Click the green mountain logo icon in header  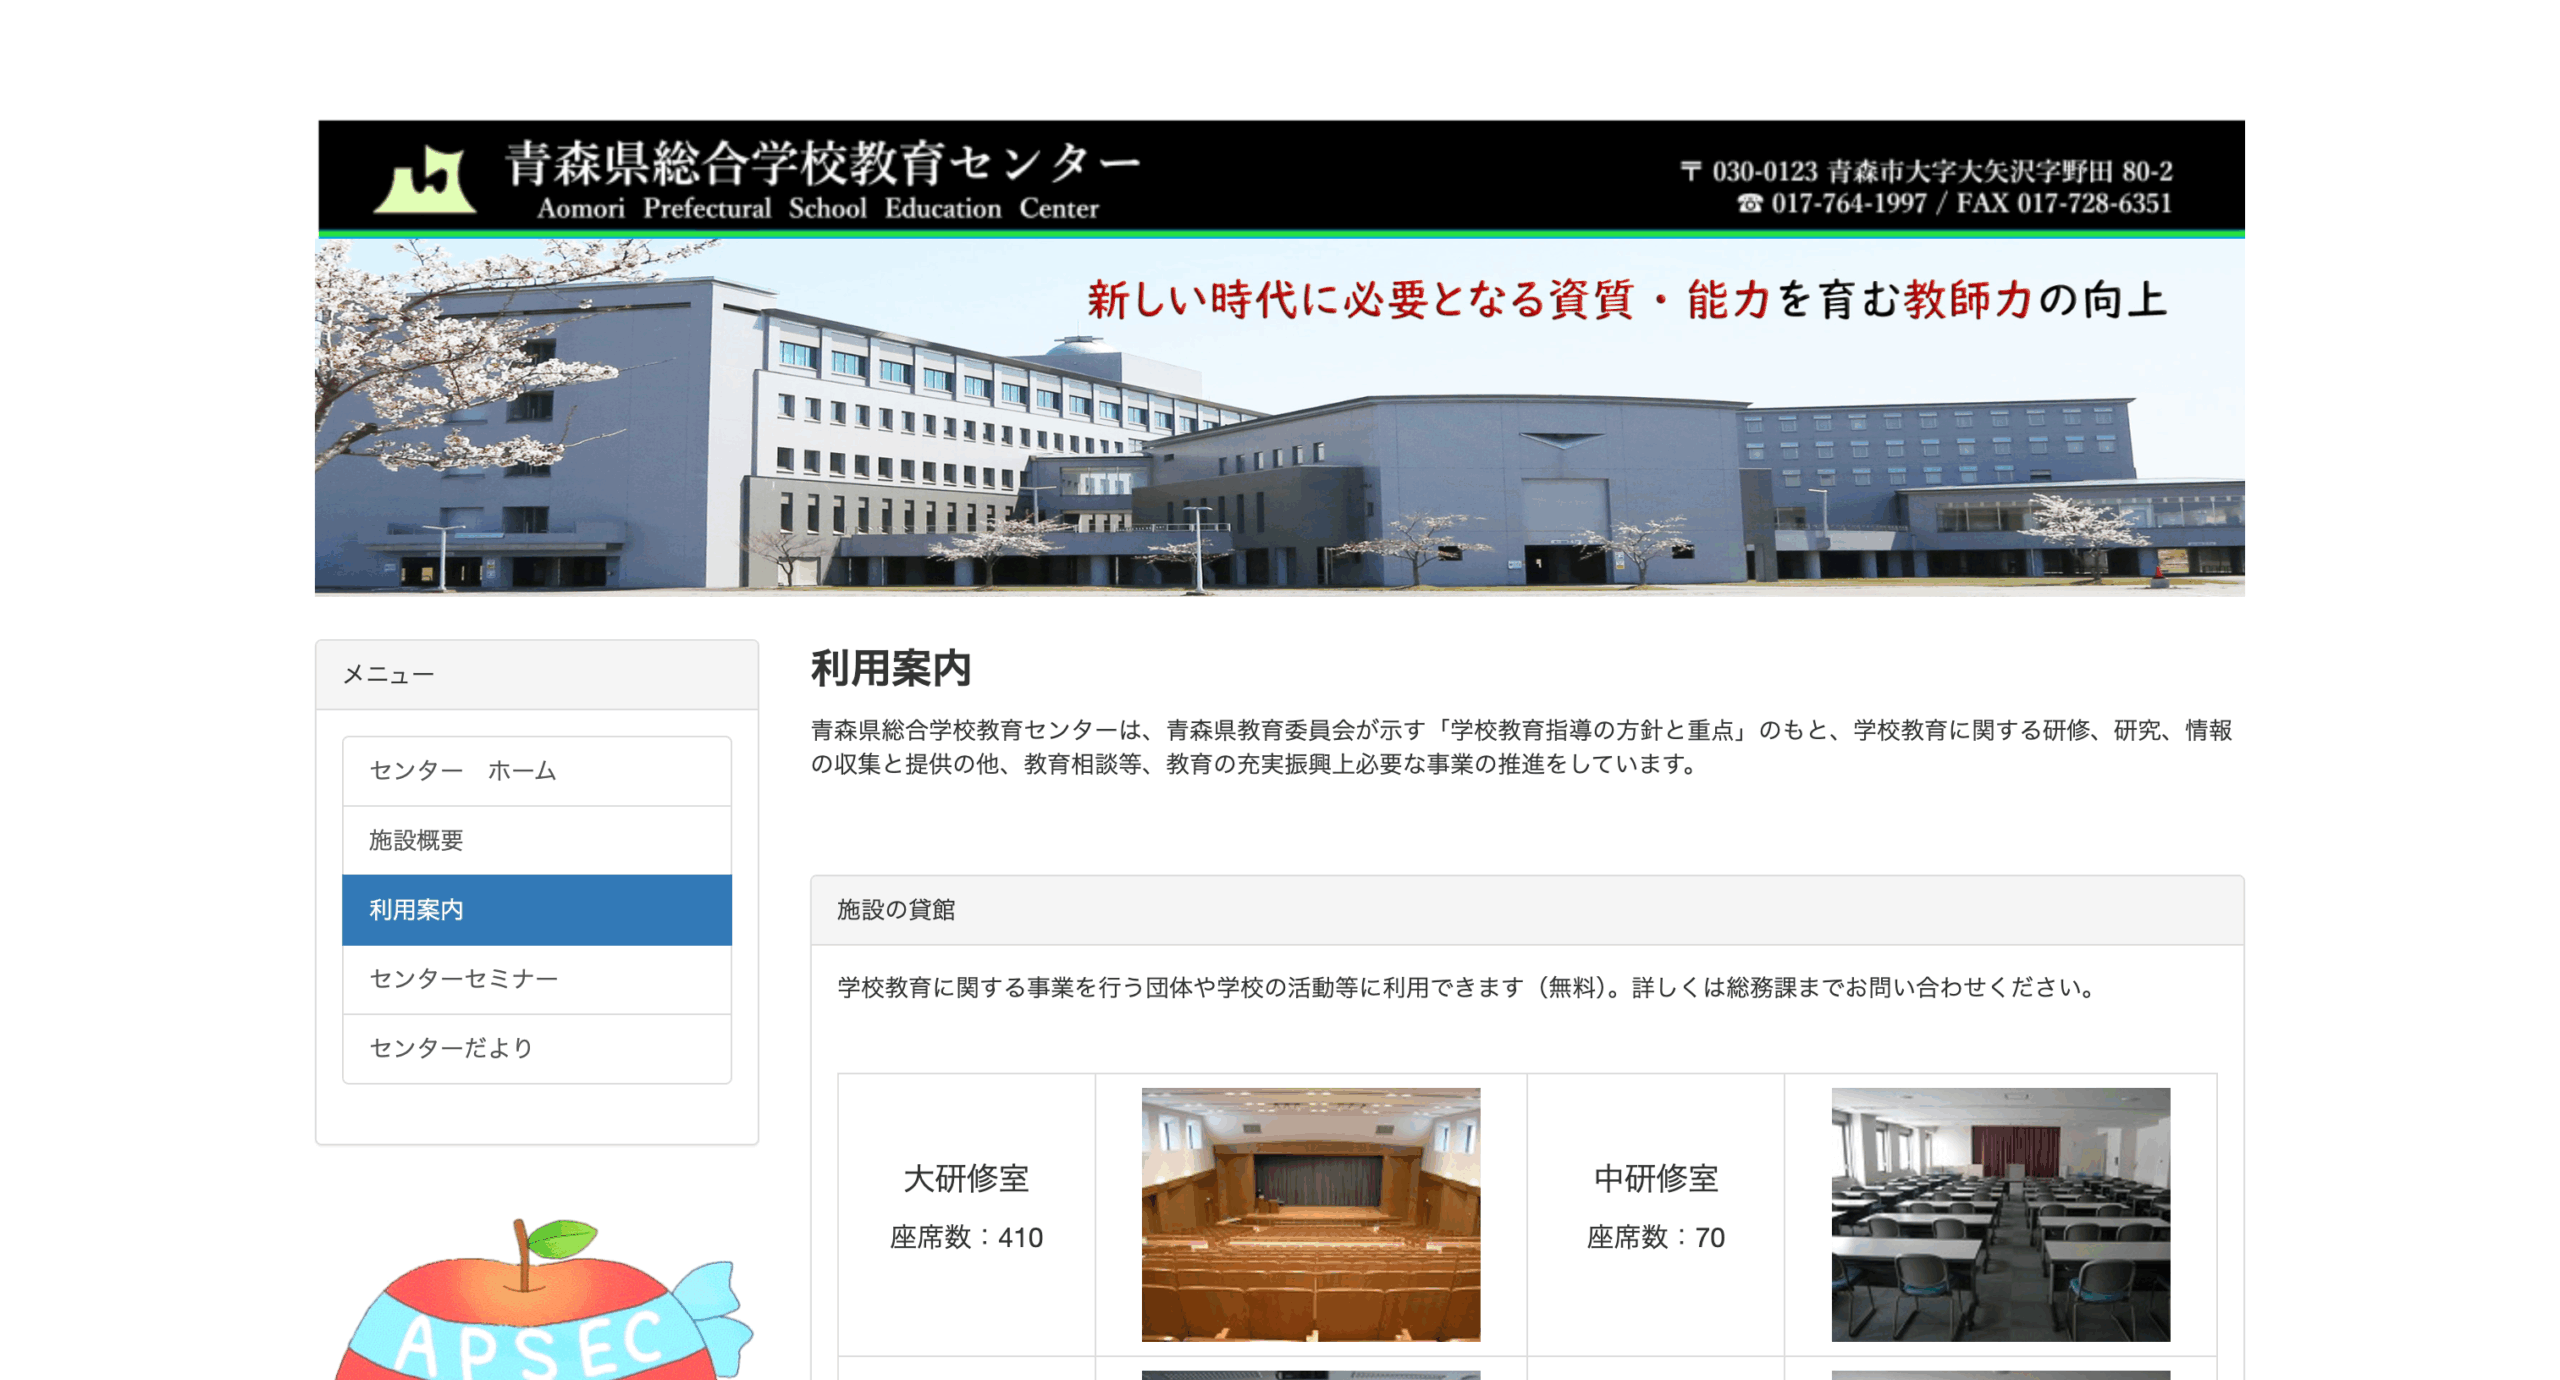pos(423,180)
